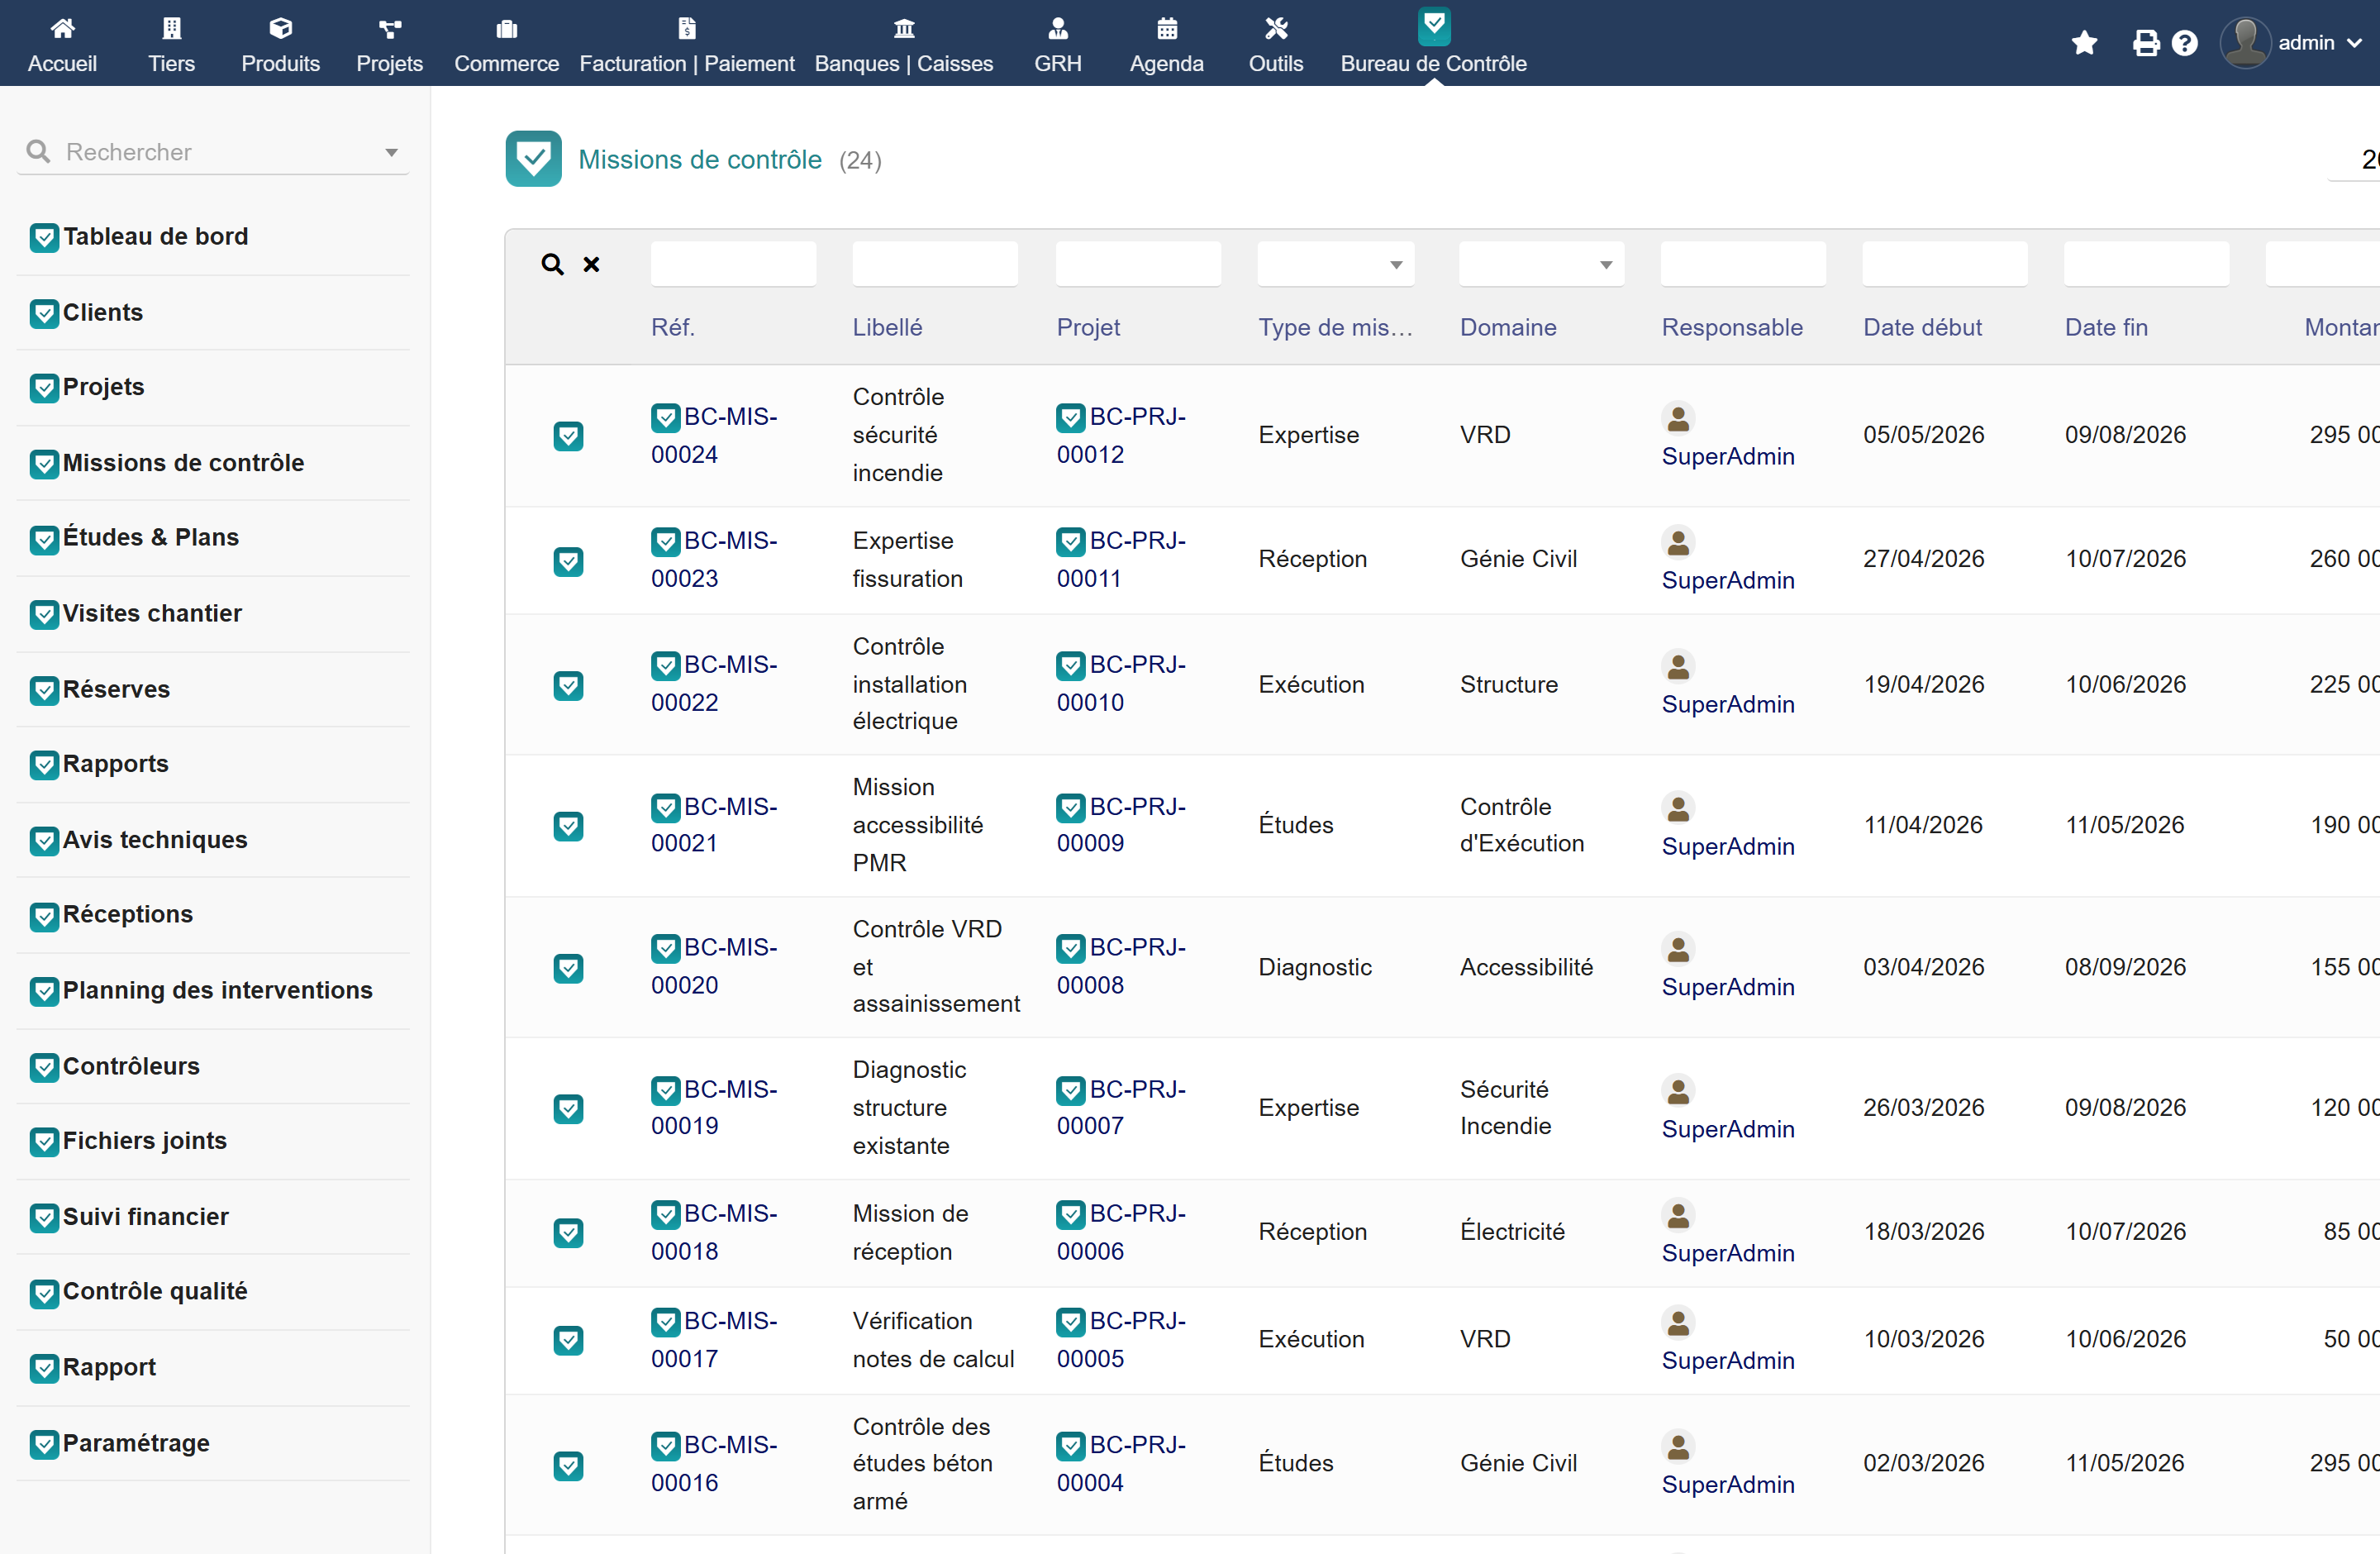Open the Outils tools icon
The width and height of the screenshot is (2380, 1554).
(x=1276, y=28)
